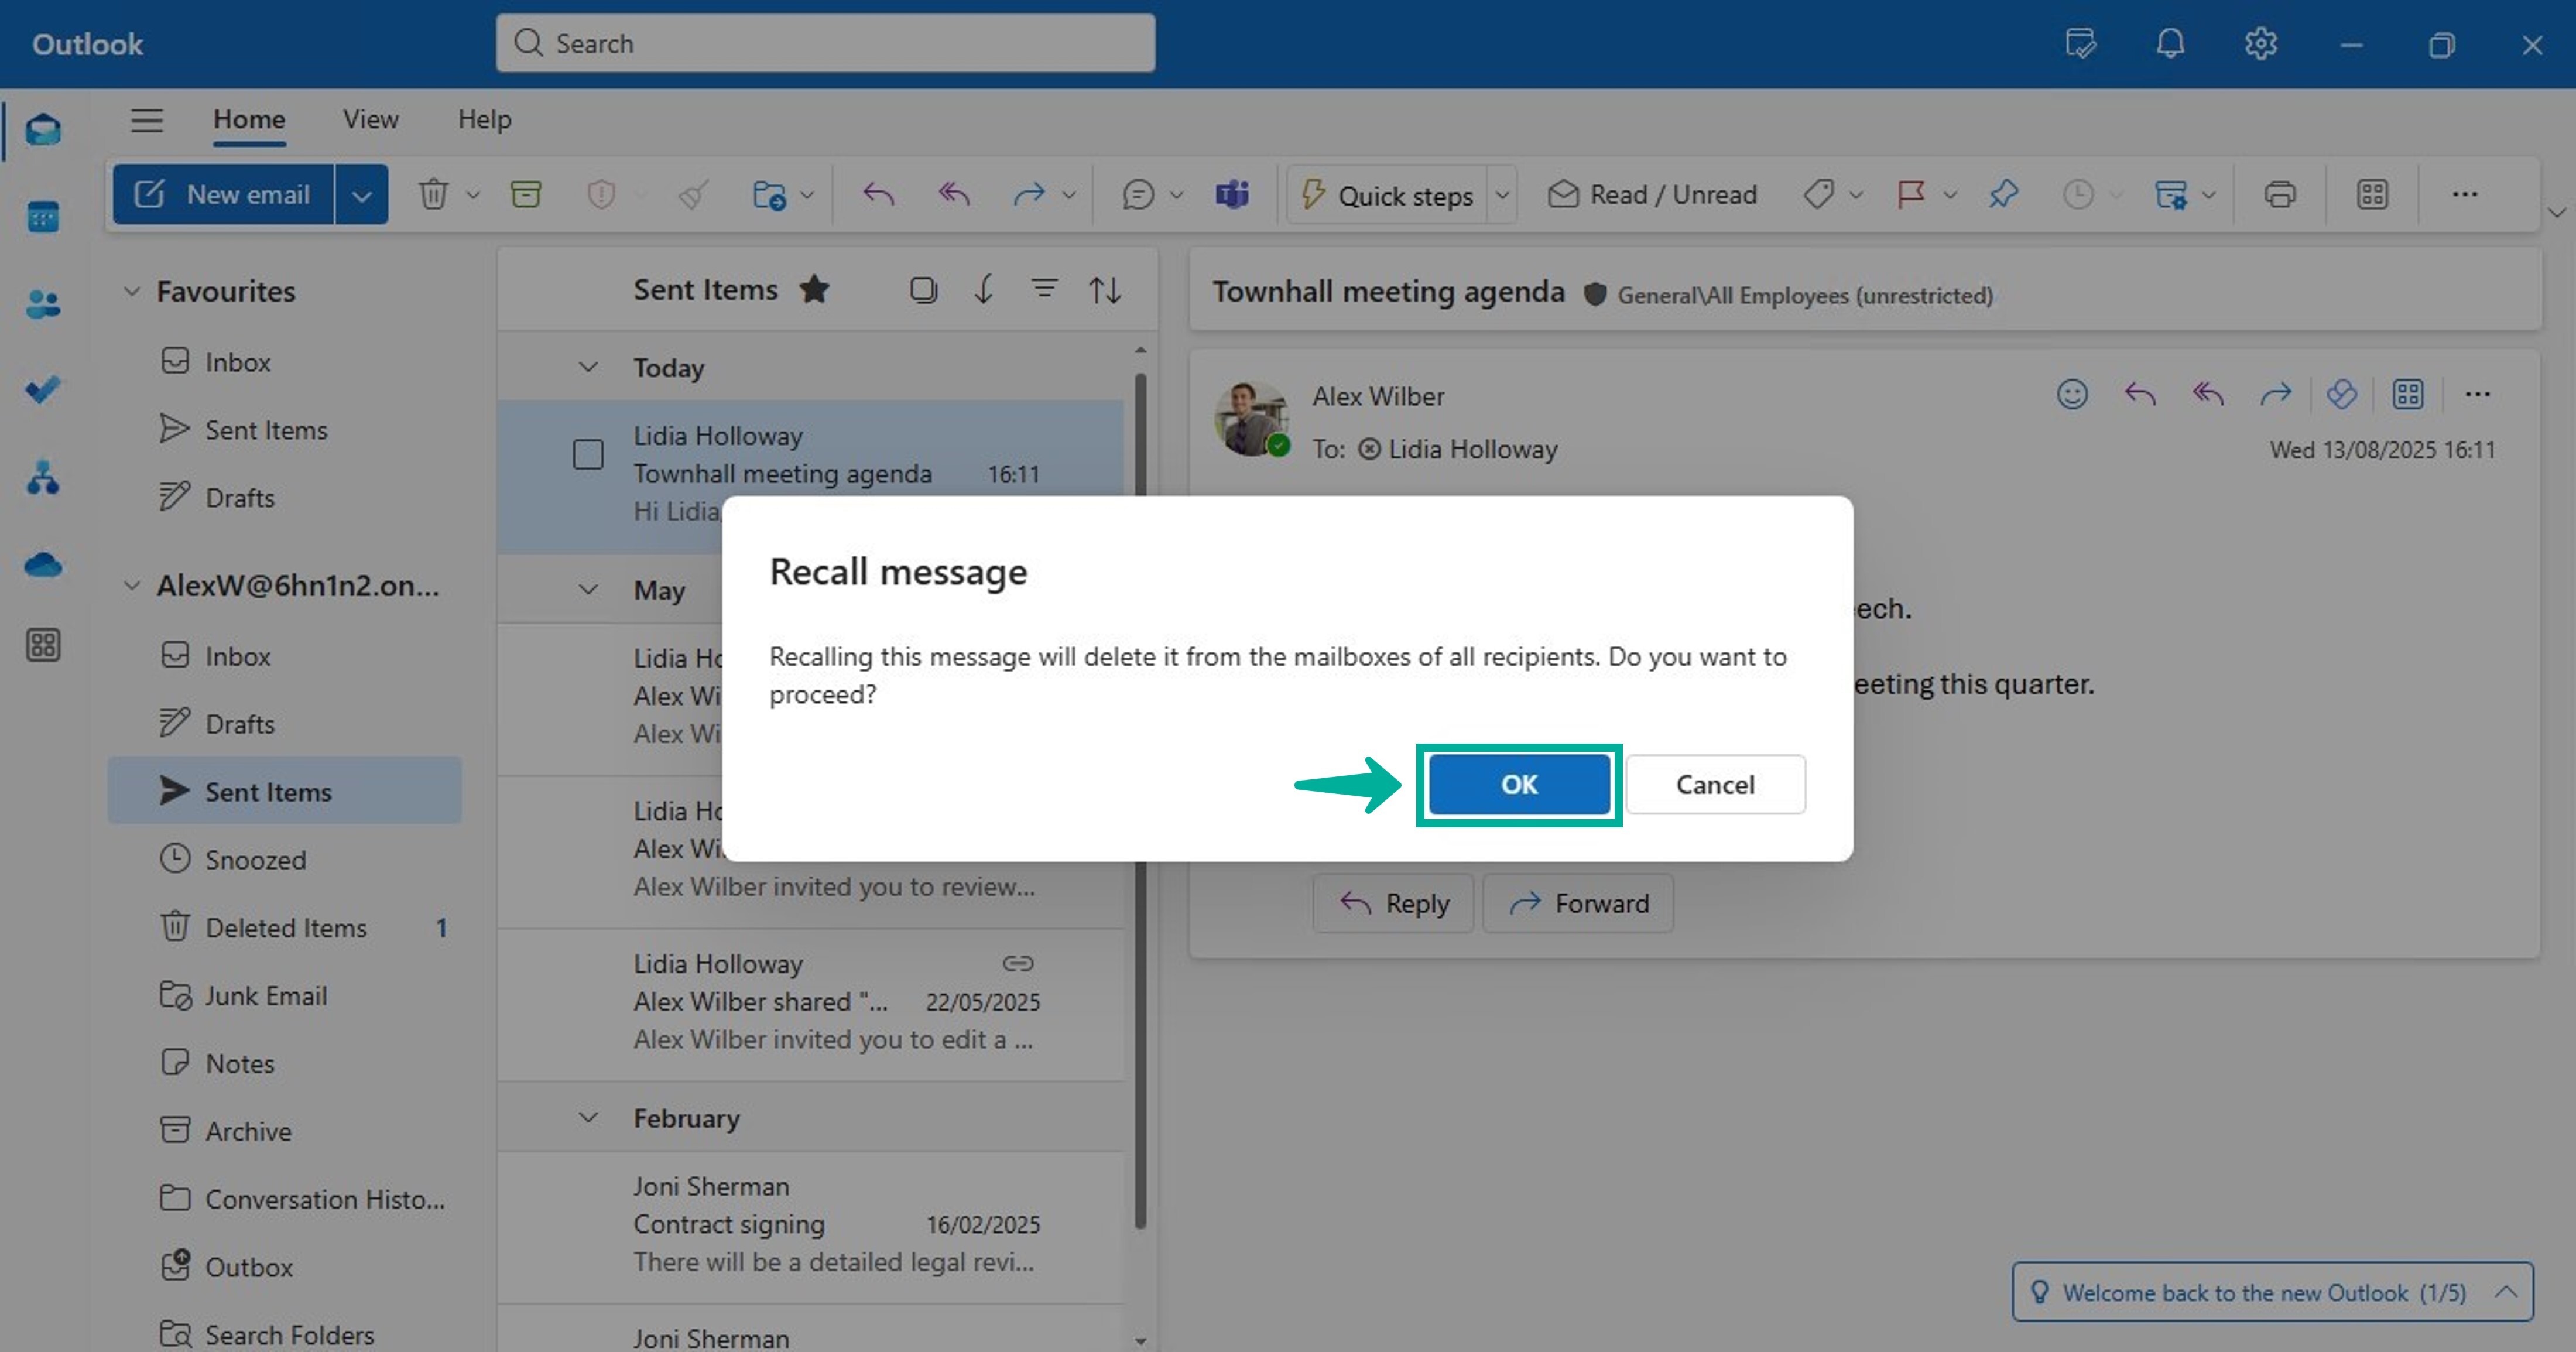Click inside the Search field
Image resolution: width=2576 pixels, height=1352 pixels.
[824, 43]
